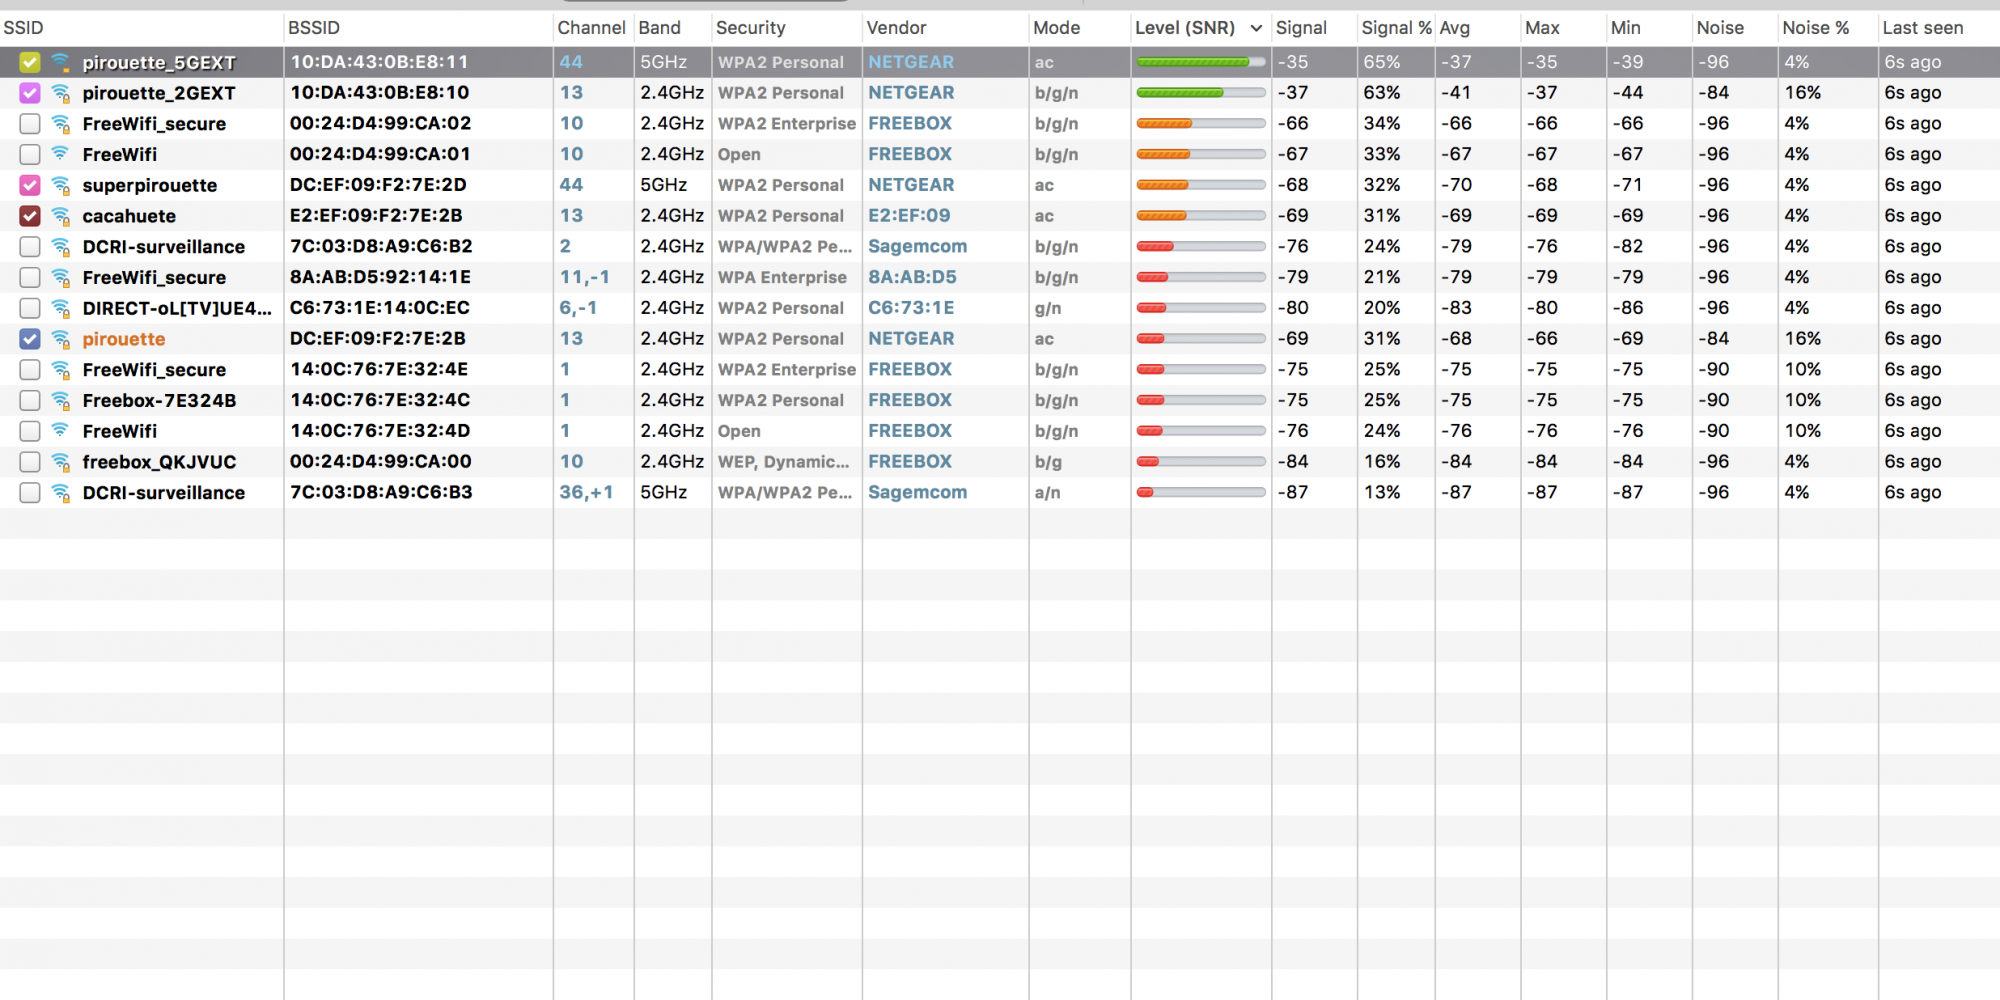Click vendor Sagemcom in channel 2 row
The image size is (2000, 1000).
click(917, 246)
